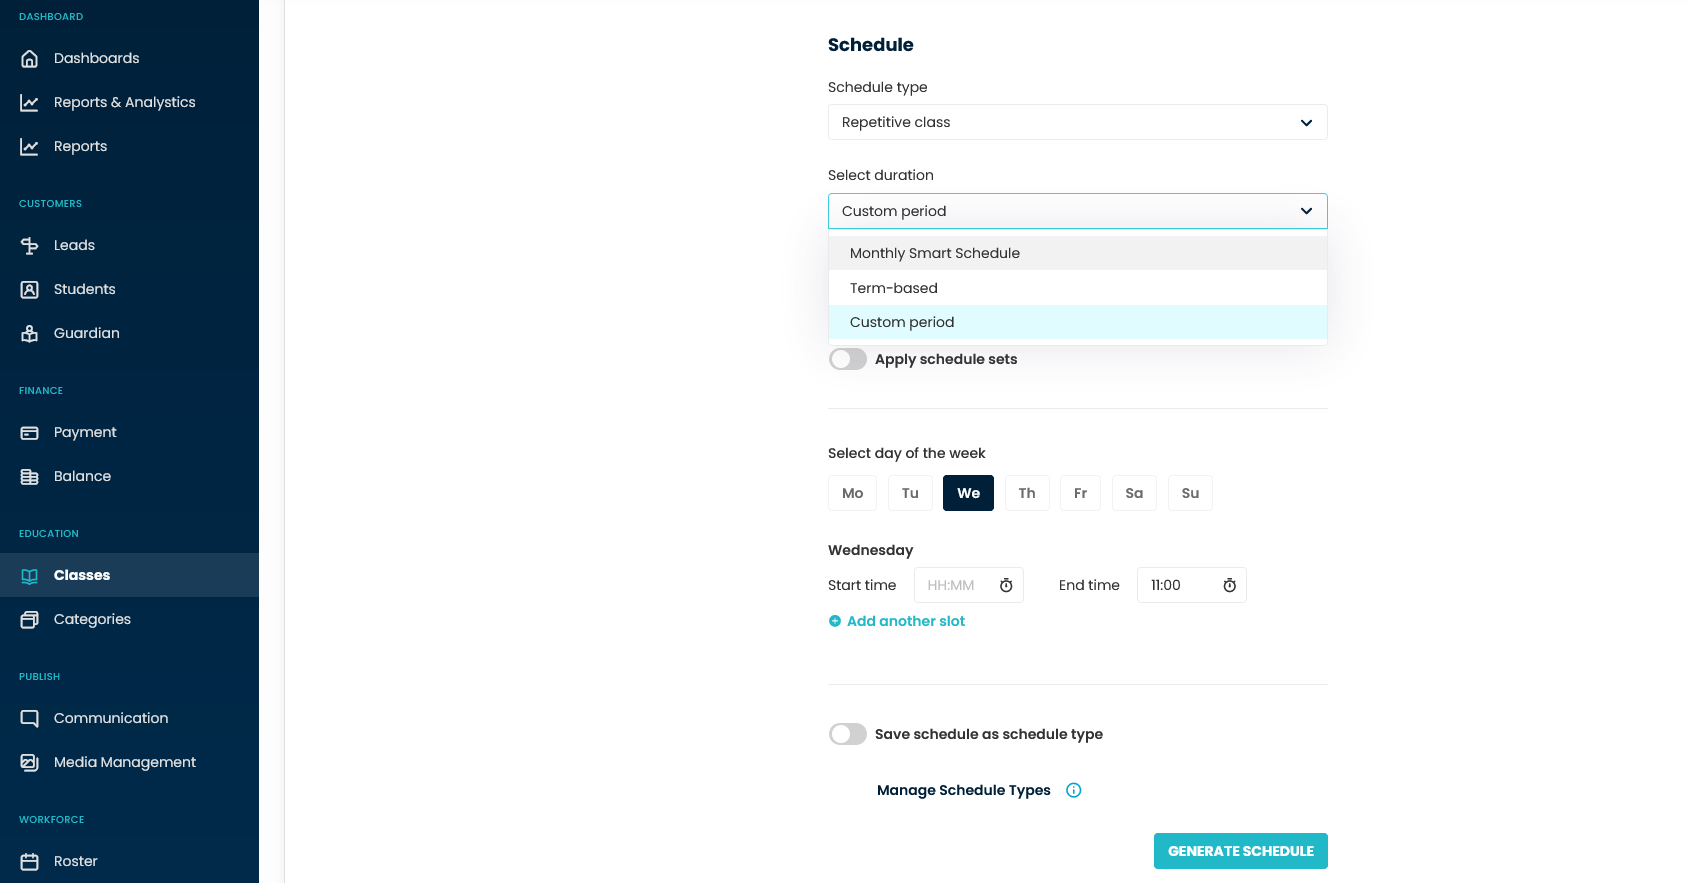Click chevron arrow on Custom period dropdown
This screenshot has width=1688, height=883.
pyautogui.click(x=1306, y=211)
